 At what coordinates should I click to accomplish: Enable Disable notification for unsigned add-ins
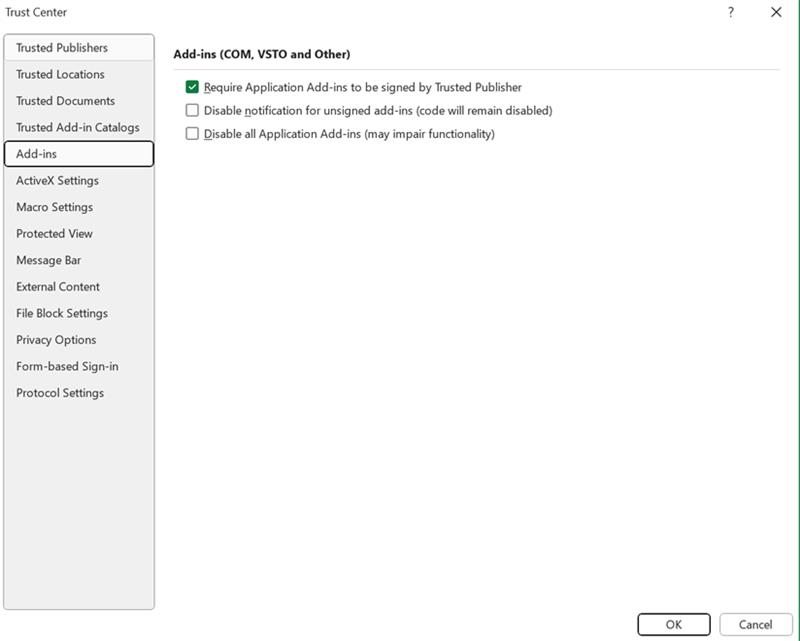(x=192, y=110)
